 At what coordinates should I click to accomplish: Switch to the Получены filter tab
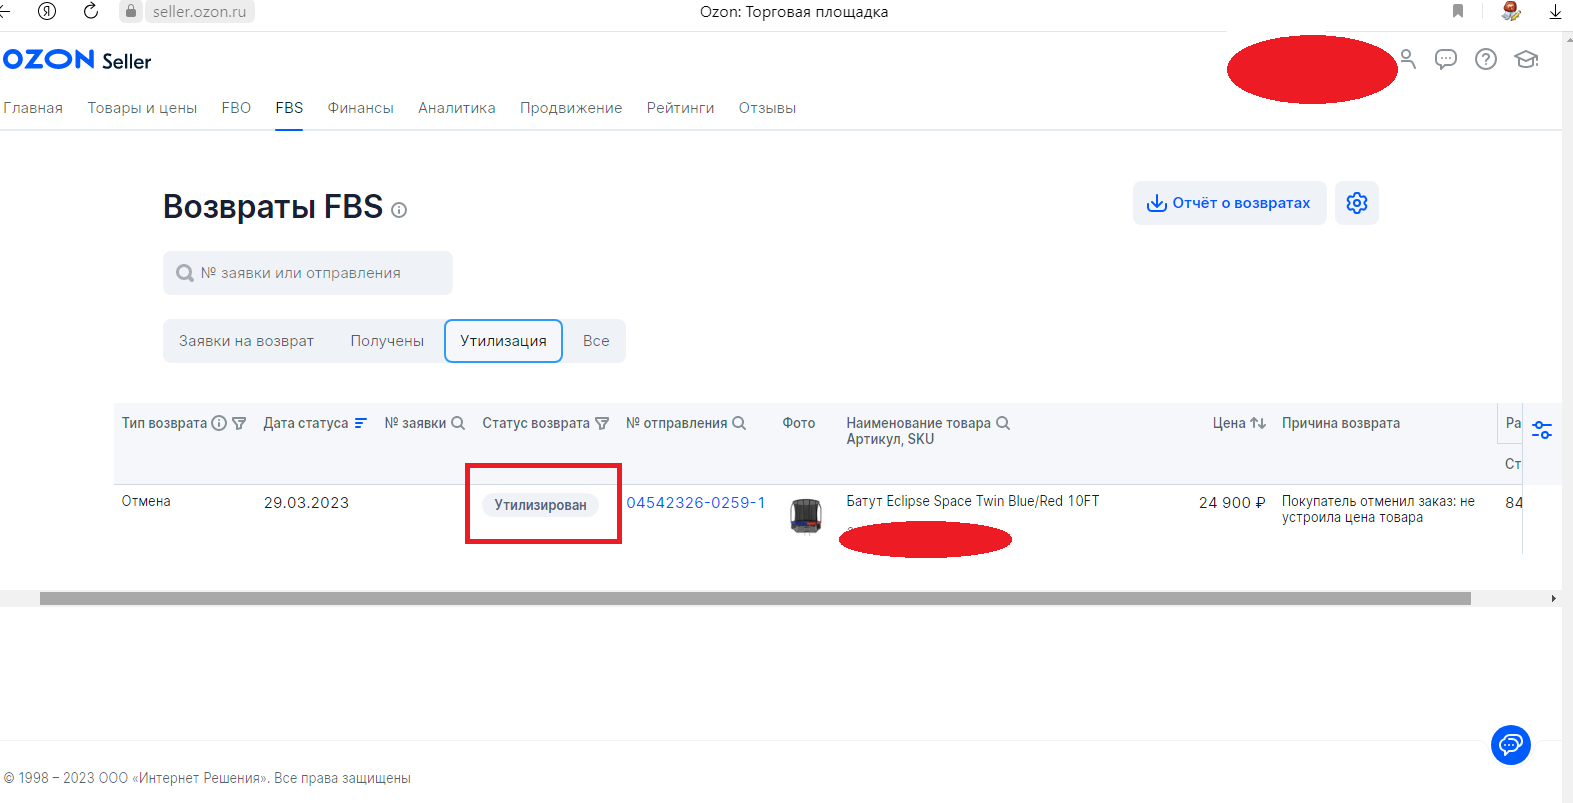coord(387,341)
